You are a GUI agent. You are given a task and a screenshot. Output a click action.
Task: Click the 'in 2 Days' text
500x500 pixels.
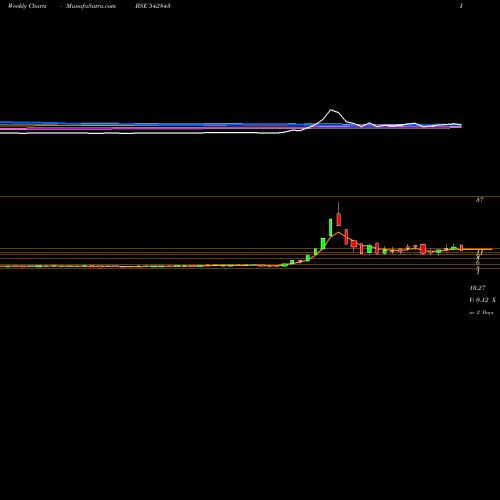(481, 313)
